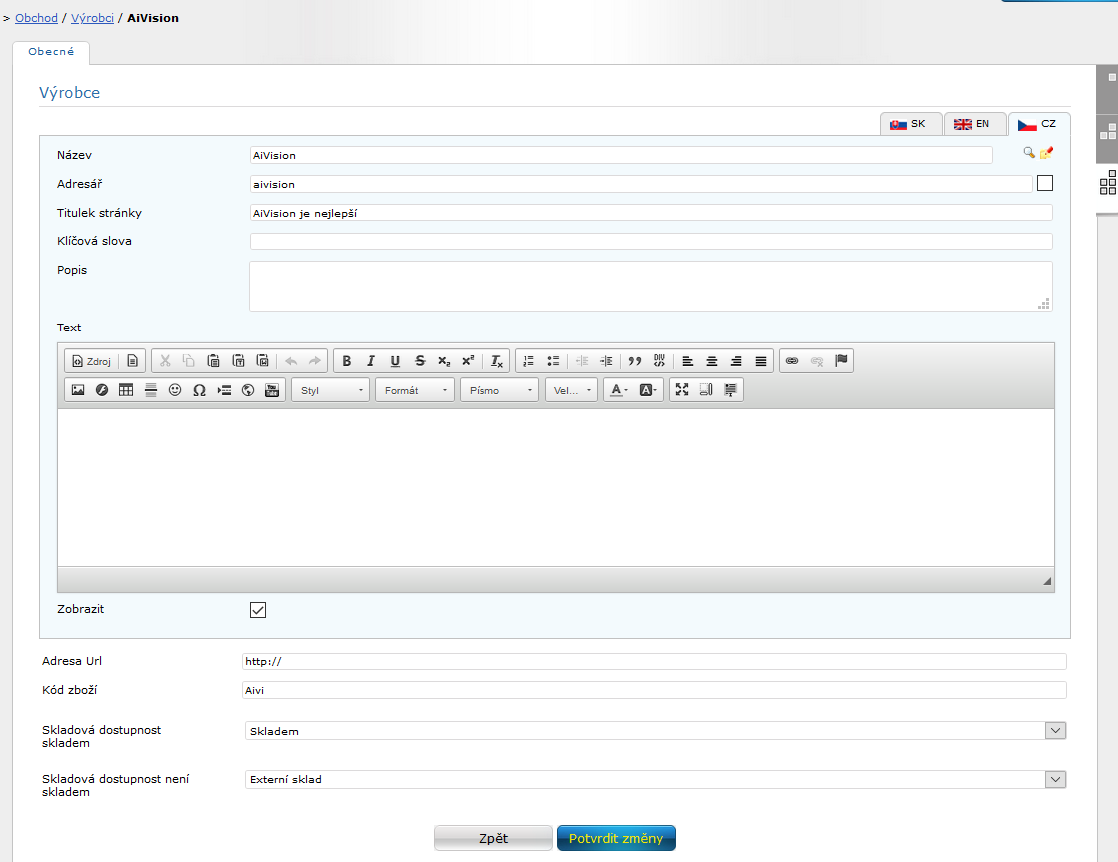Expand Skladová dostupnost není skladem dropdown

click(x=1055, y=779)
